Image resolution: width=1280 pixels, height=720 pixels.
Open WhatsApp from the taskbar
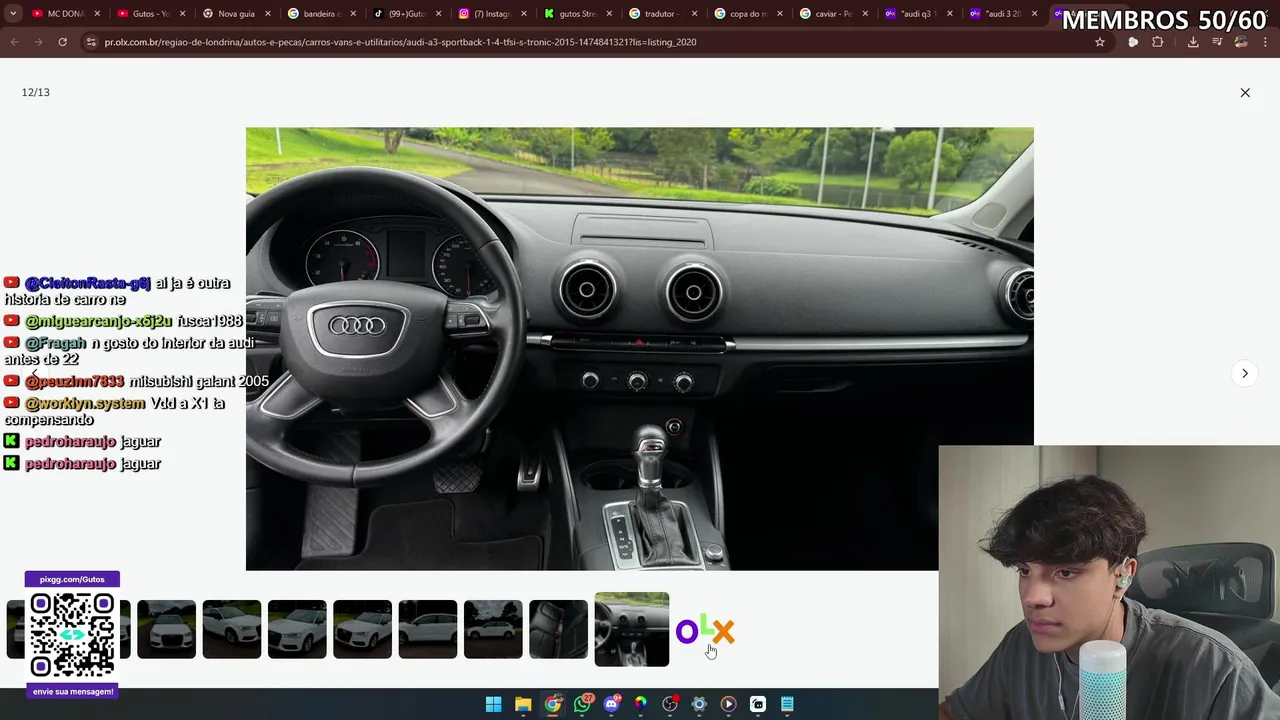click(582, 704)
